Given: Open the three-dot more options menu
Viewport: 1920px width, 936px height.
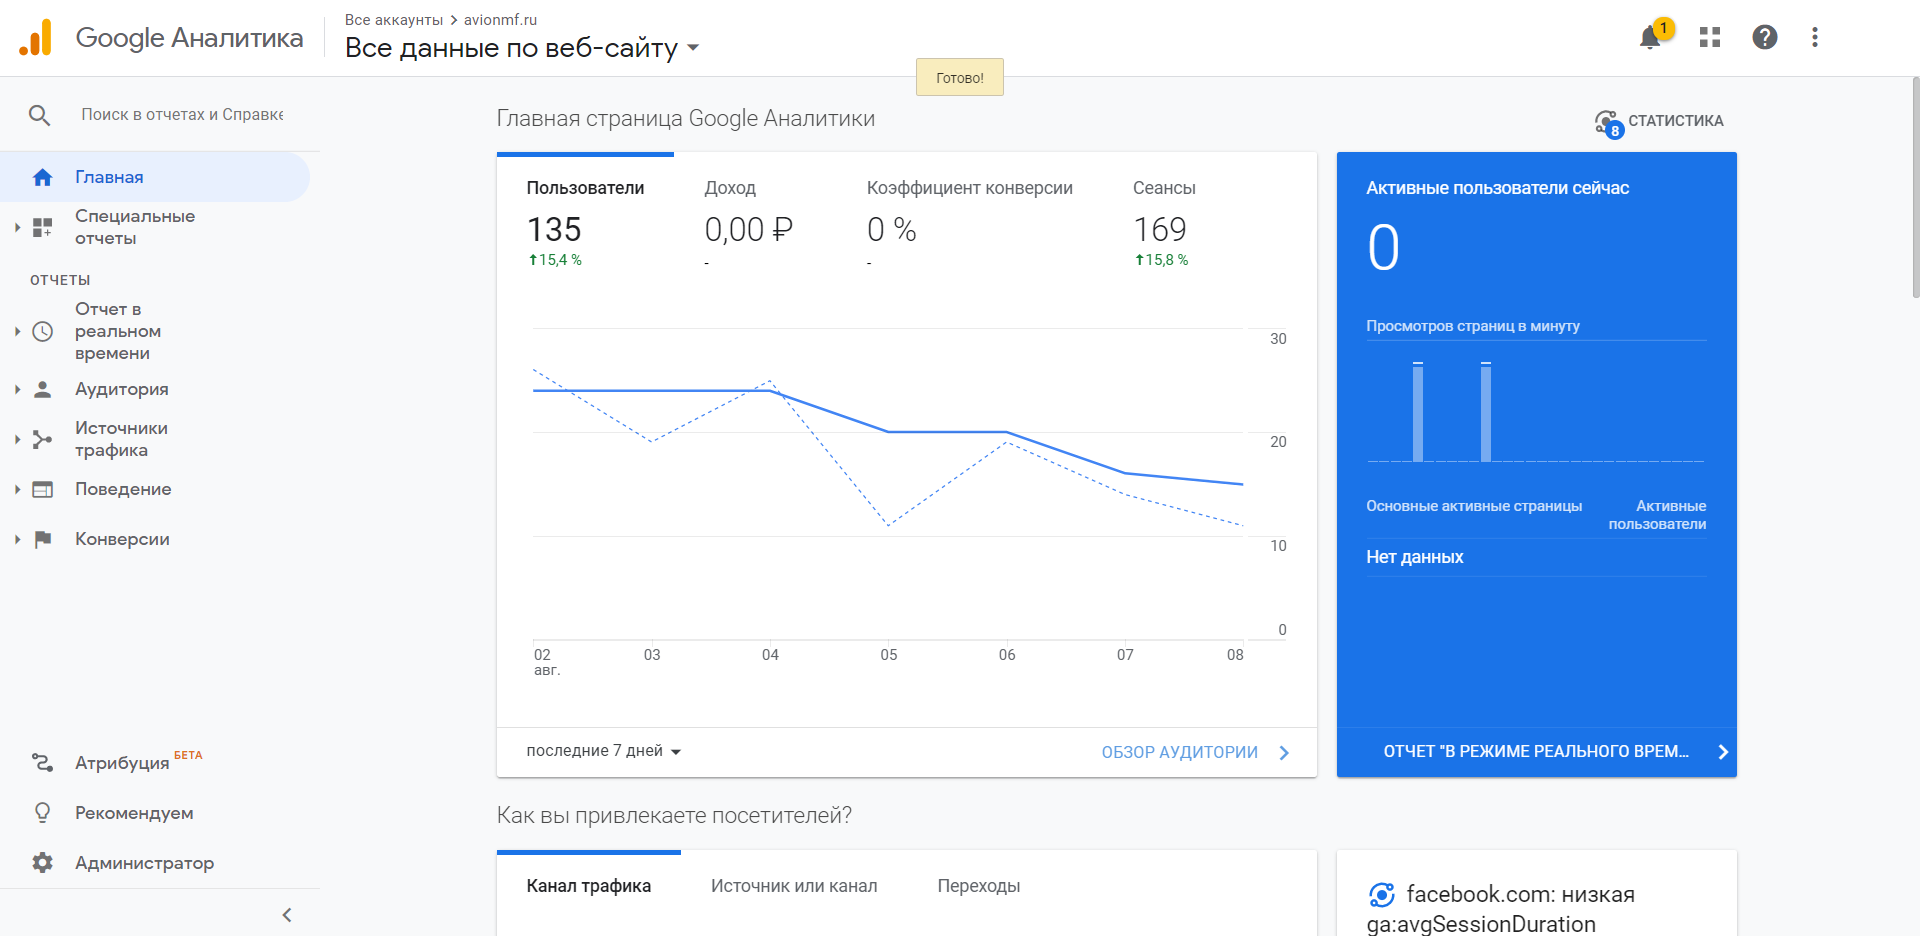Looking at the screenshot, I should coord(1815,37).
